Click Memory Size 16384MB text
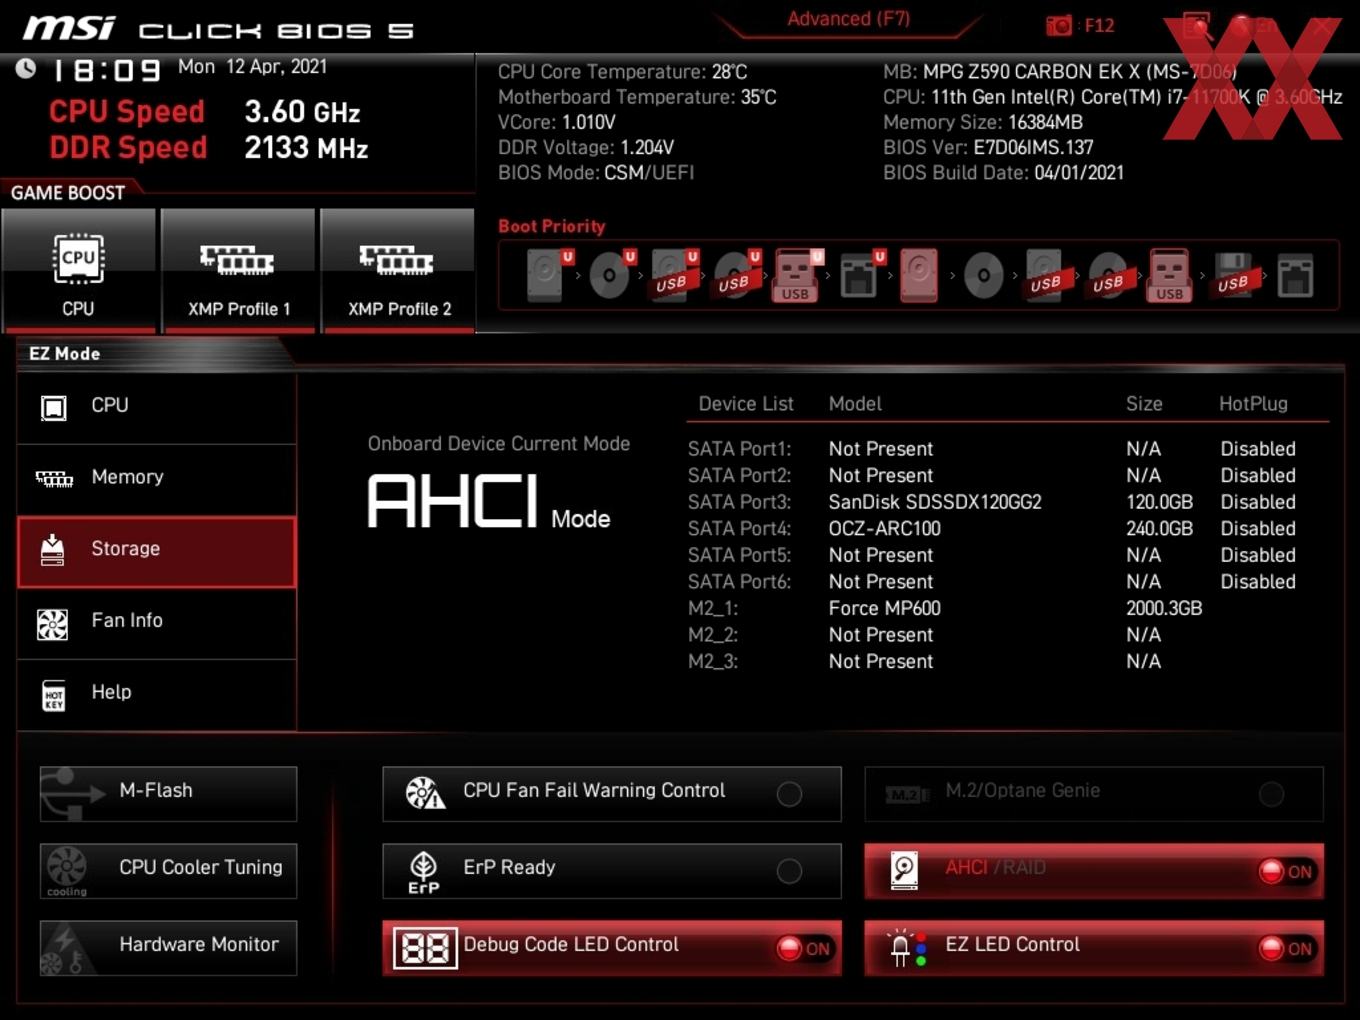1360x1020 pixels. [983, 122]
